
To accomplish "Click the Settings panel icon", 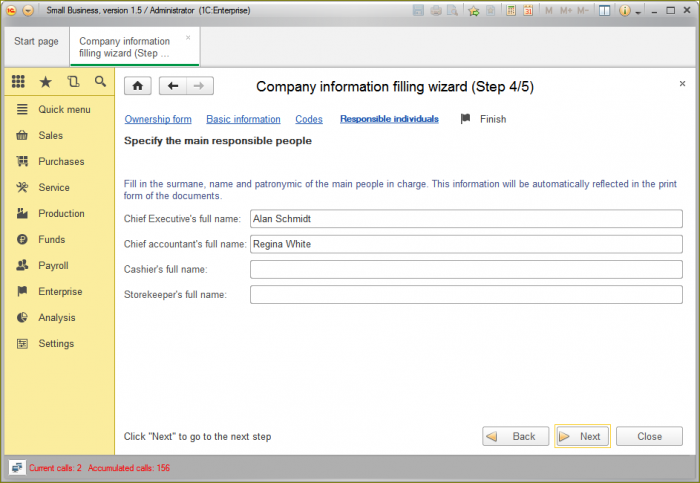I will (x=22, y=343).
